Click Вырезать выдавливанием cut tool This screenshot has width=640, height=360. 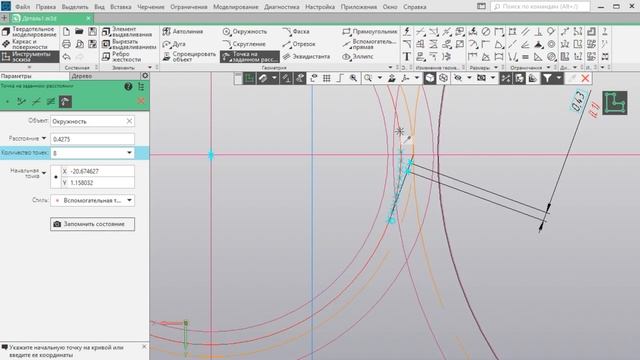(x=129, y=44)
